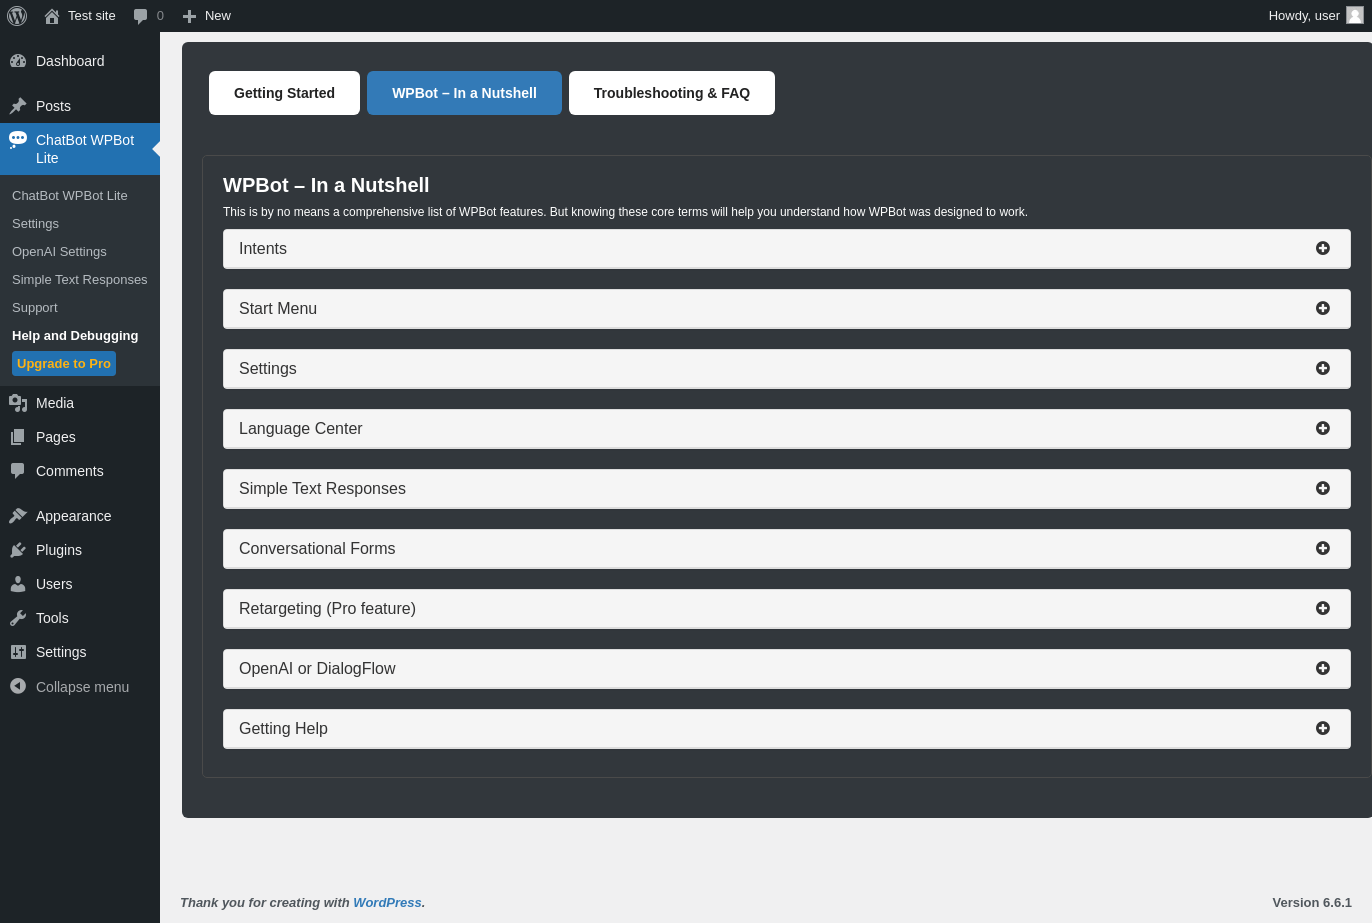Click the Upgrade to Pro button
Screen dimensions: 1372x923
64,364
